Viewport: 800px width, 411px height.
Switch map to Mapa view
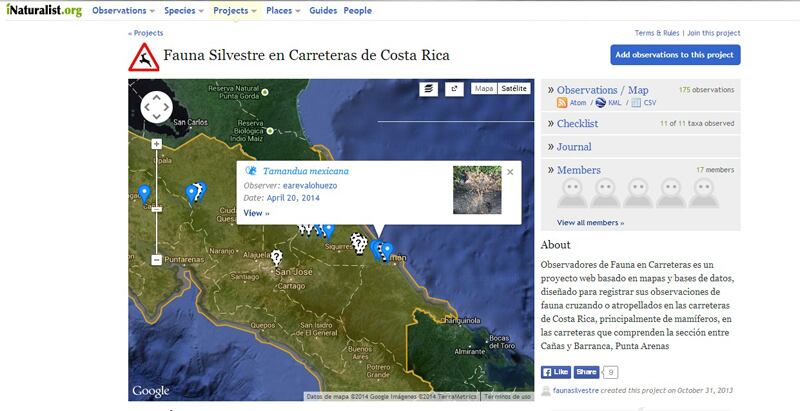tap(483, 89)
